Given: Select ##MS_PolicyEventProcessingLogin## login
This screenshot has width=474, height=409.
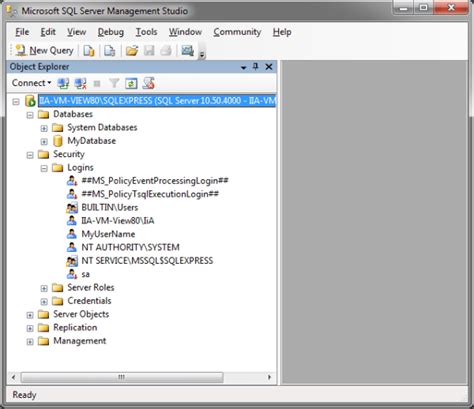Looking at the screenshot, I should tap(155, 181).
